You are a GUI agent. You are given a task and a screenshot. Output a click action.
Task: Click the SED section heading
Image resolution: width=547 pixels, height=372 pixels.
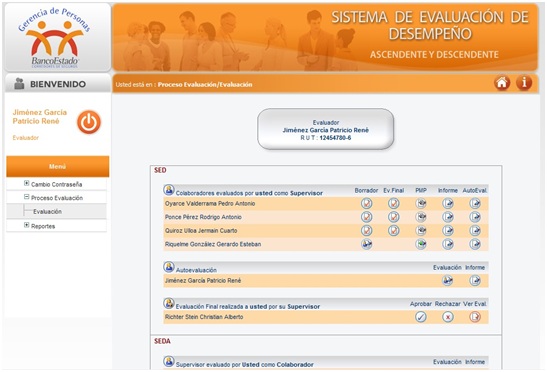160,170
